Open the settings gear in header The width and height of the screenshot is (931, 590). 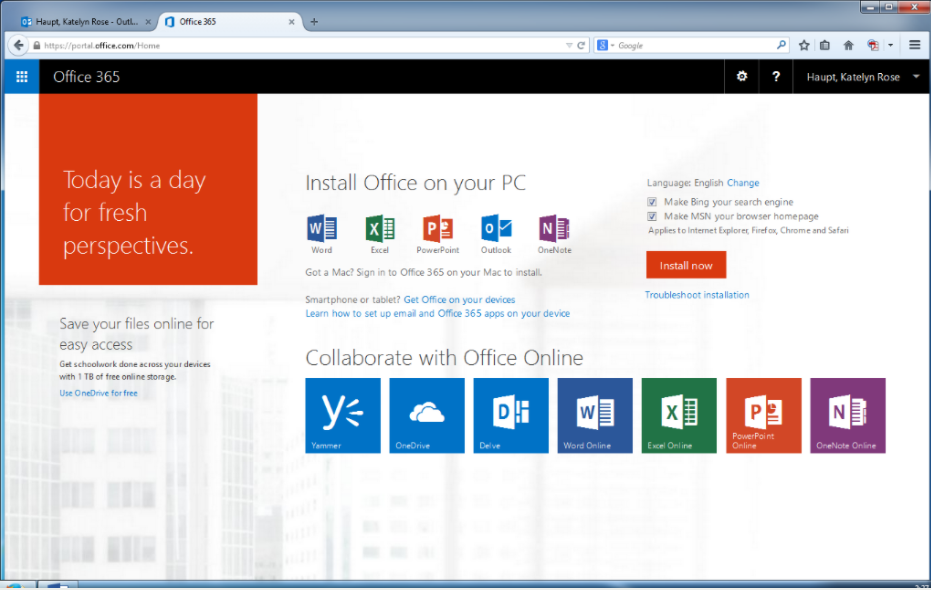pos(742,77)
